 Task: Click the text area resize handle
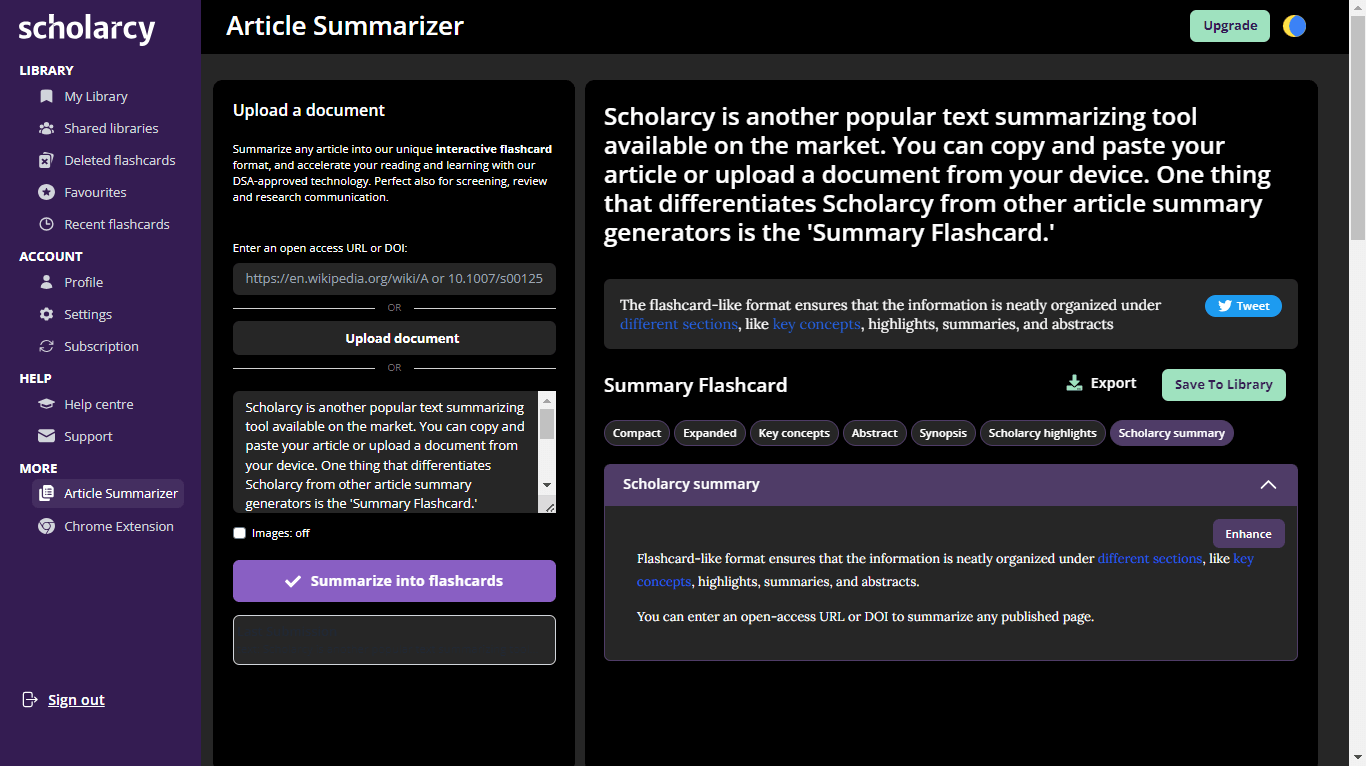(x=549, y=507)
